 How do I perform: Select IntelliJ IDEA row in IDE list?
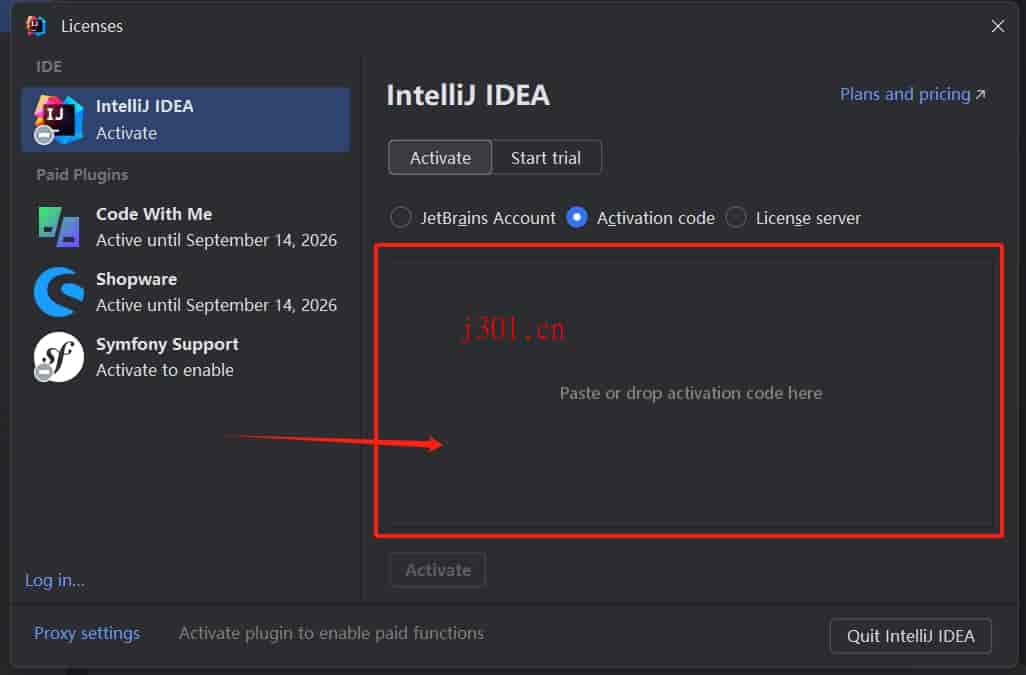186,120
